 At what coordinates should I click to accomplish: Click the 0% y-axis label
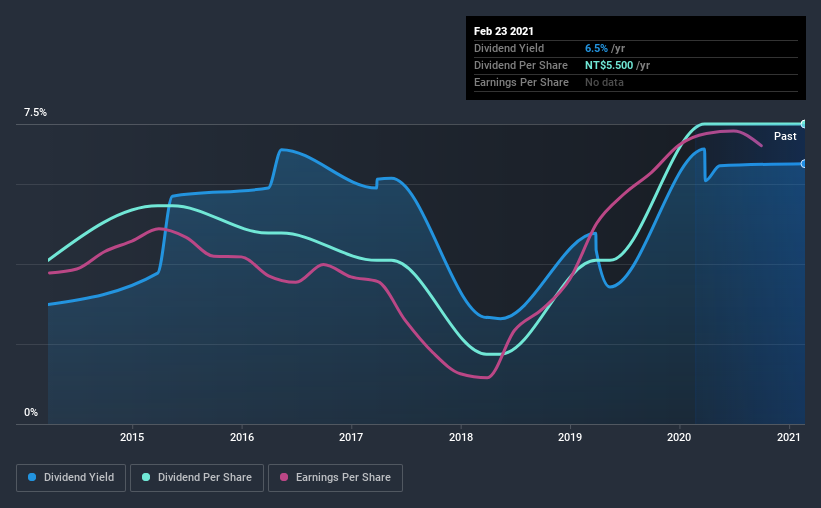pos(31,412)
